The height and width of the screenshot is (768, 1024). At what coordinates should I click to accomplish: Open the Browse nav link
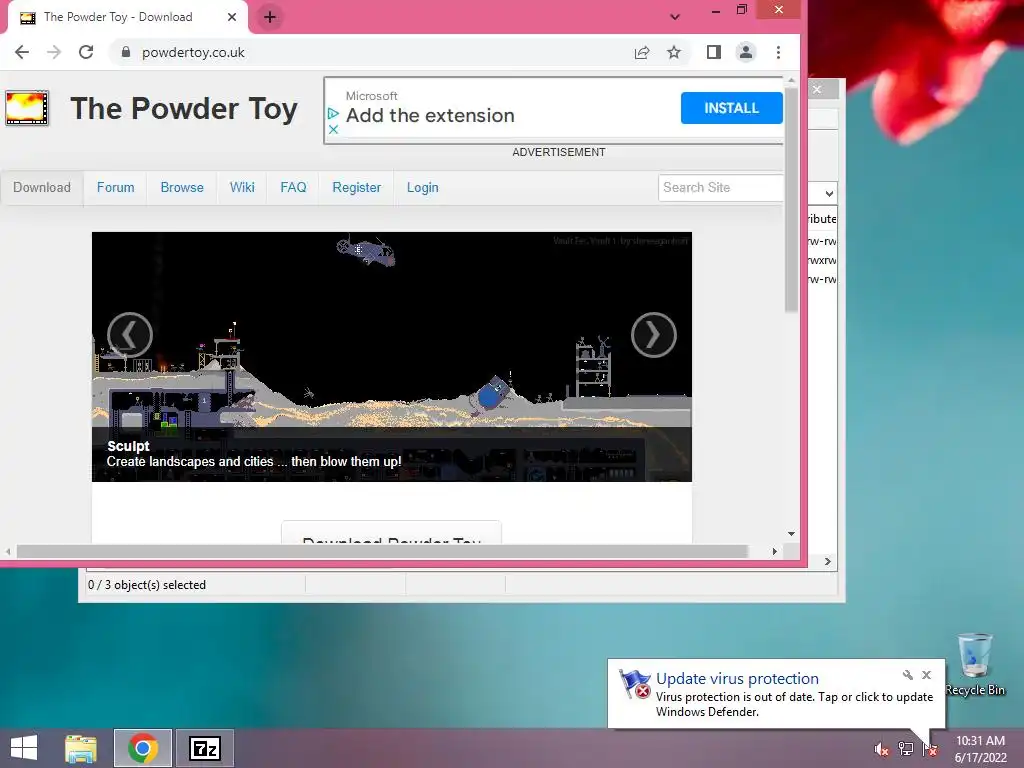coord(182,187)
